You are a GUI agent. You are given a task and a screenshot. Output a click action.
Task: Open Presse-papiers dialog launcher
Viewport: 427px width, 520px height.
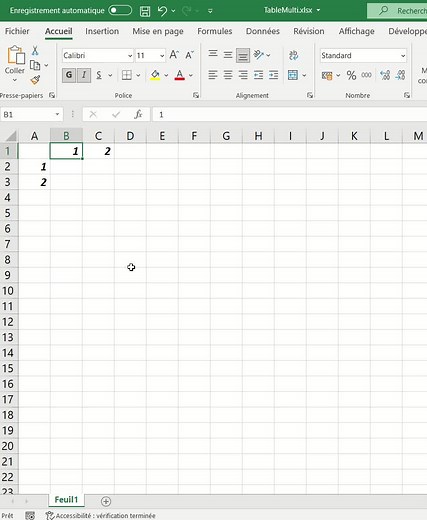(x=52, y=95)
